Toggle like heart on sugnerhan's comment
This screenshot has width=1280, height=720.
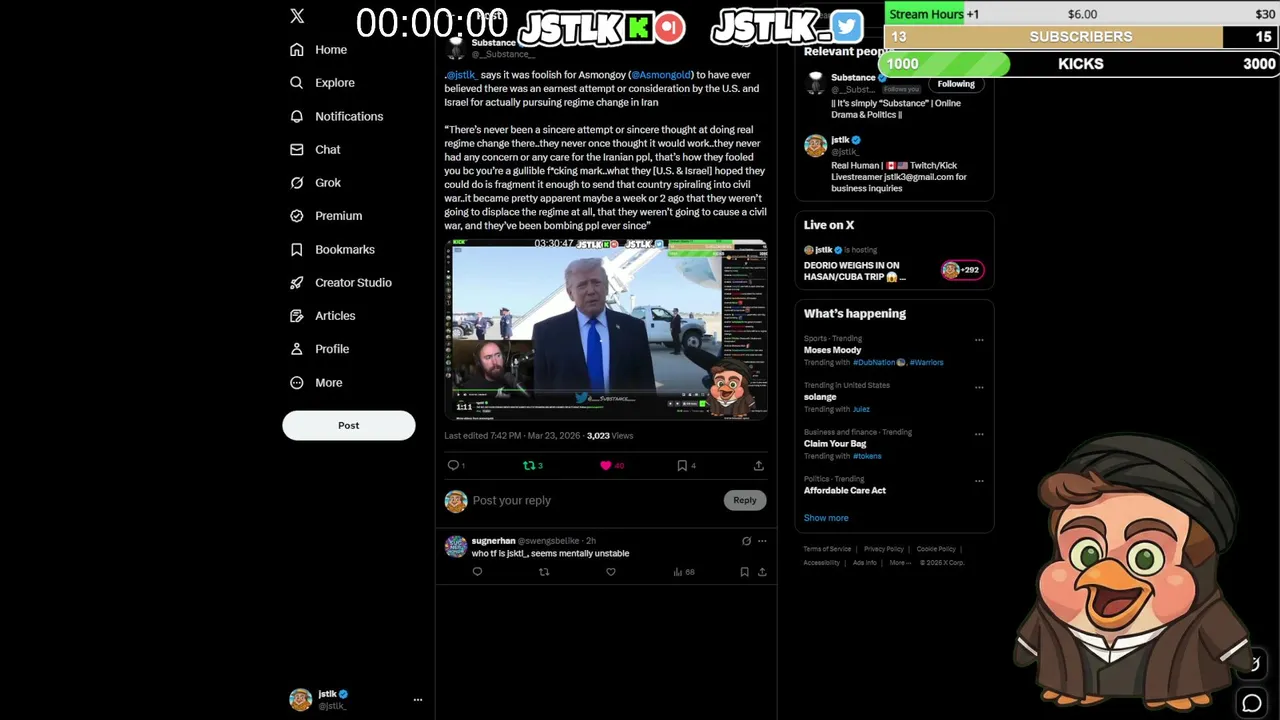click(611, 572)
